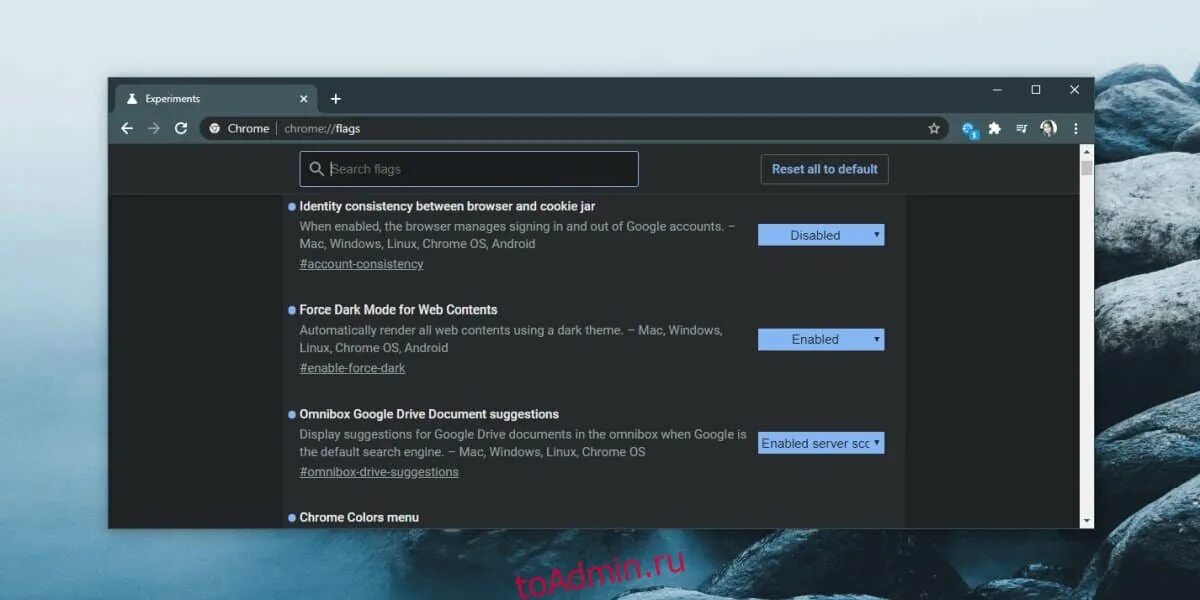Click the Reset all to default button

[824, 168]
